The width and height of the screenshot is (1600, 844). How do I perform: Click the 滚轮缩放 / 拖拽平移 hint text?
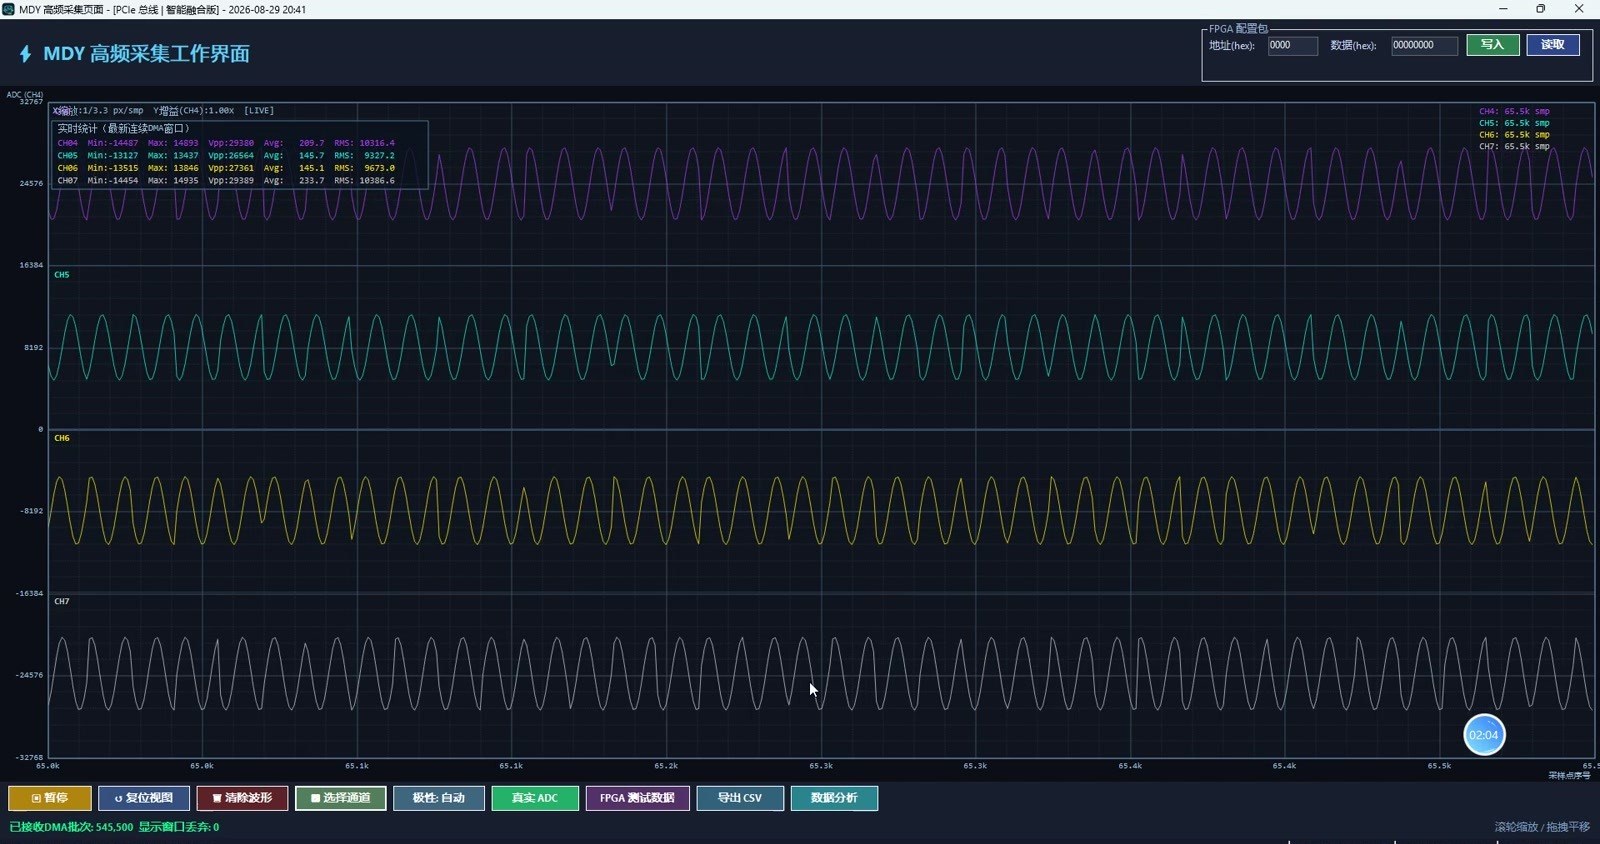click(1542, 827)
